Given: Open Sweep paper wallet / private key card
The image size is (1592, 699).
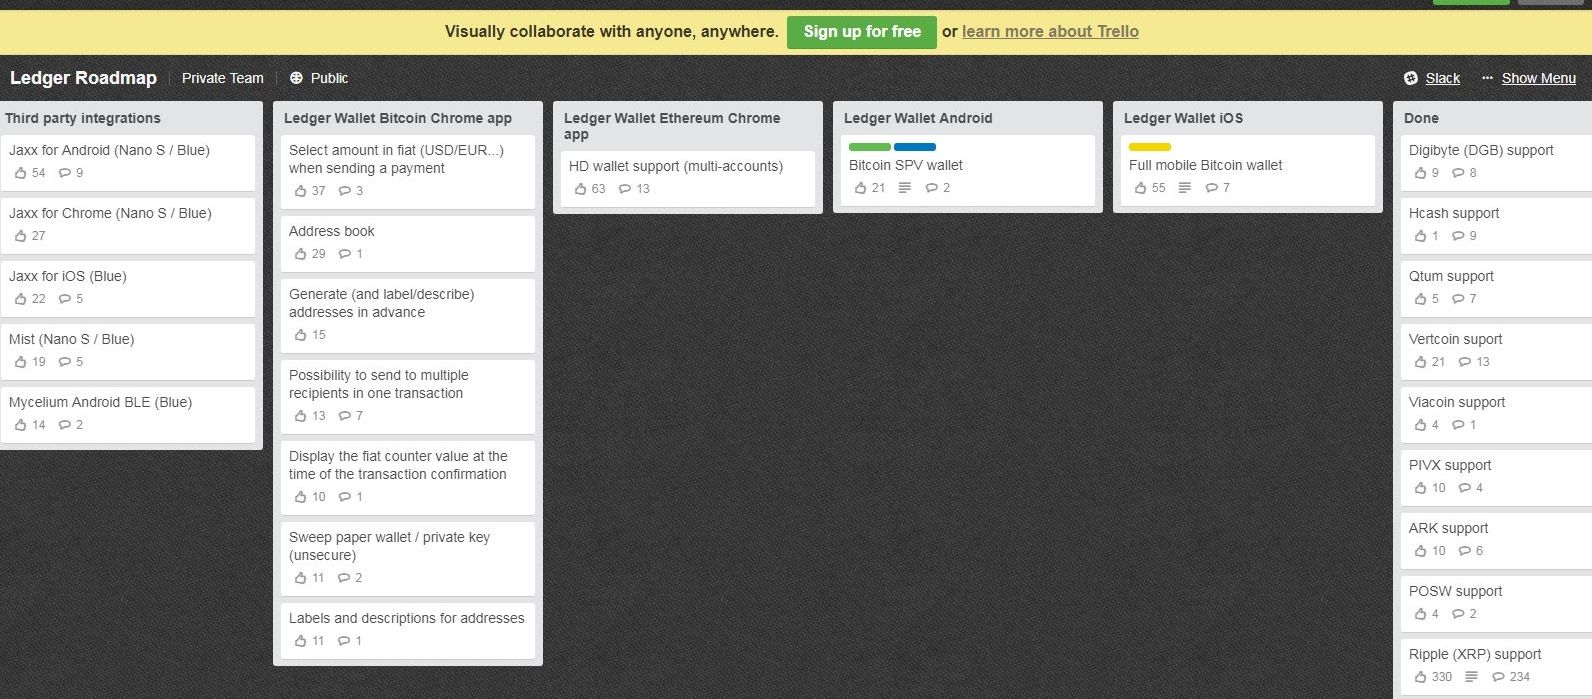Looking at the screenshot, I should [408, 558].
